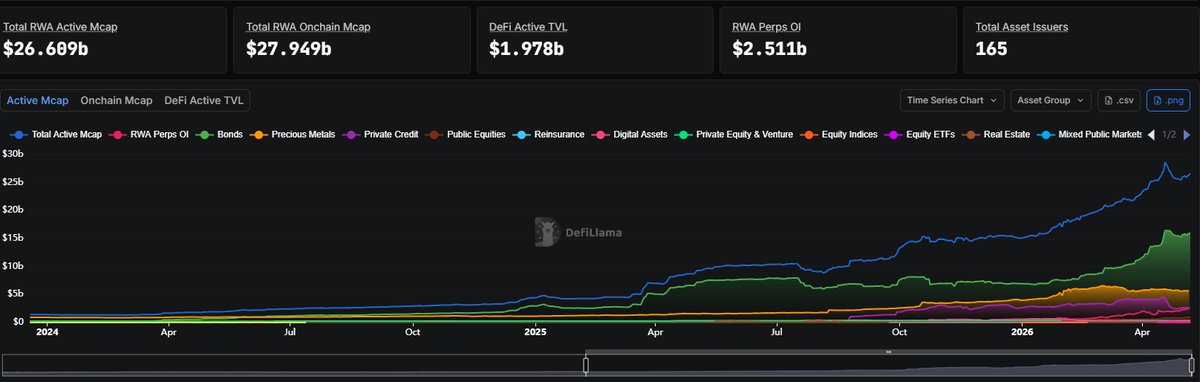Switch to the DeFi Active TVL tab
This screenshot has width=1200, height=382.
(x=204, y=100)
